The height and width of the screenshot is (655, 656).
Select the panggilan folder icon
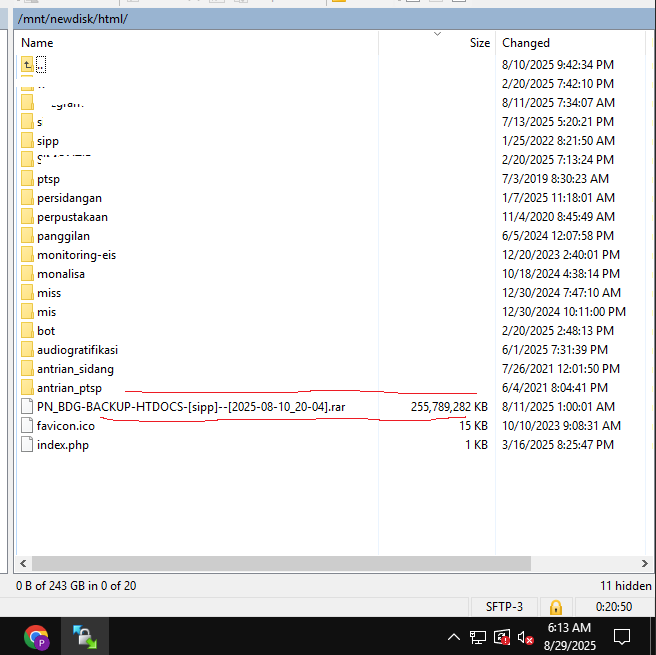tap(27, 235)
